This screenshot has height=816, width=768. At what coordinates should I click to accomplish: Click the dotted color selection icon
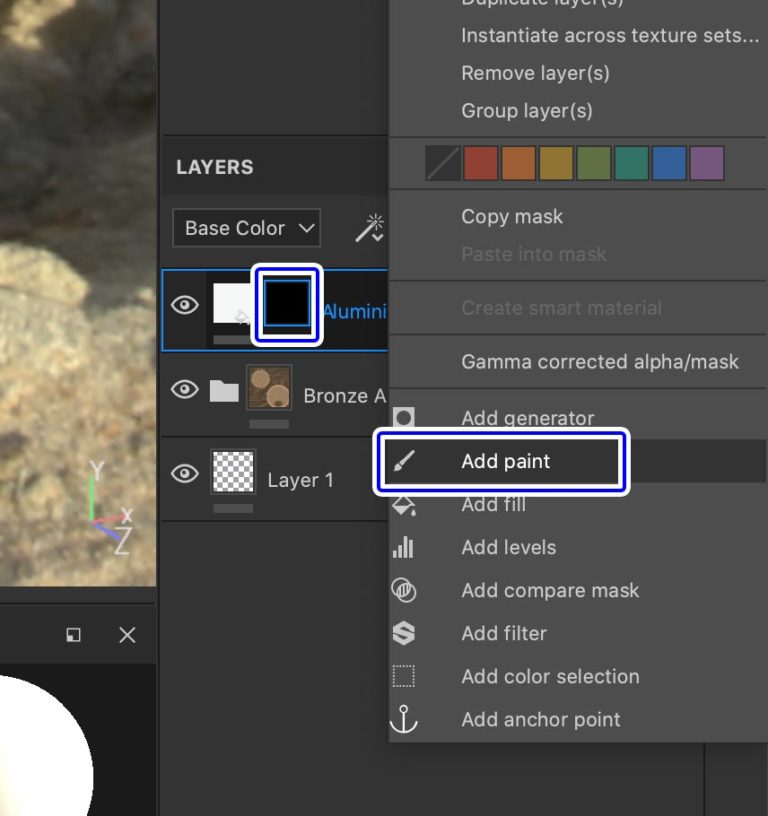[404, 676]
